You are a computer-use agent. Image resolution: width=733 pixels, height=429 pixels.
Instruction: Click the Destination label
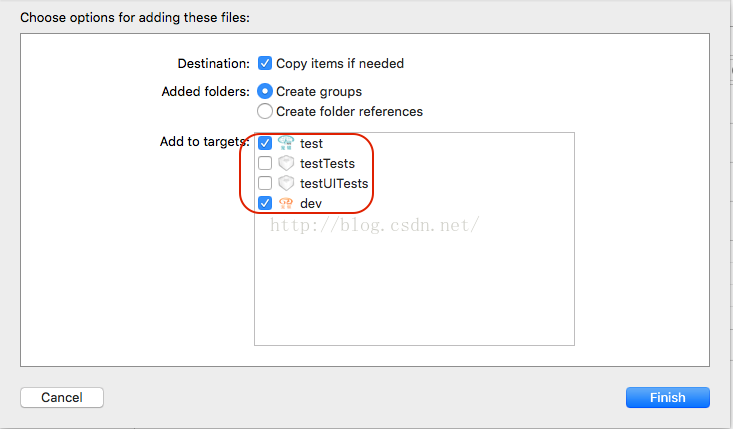[213, 63]
